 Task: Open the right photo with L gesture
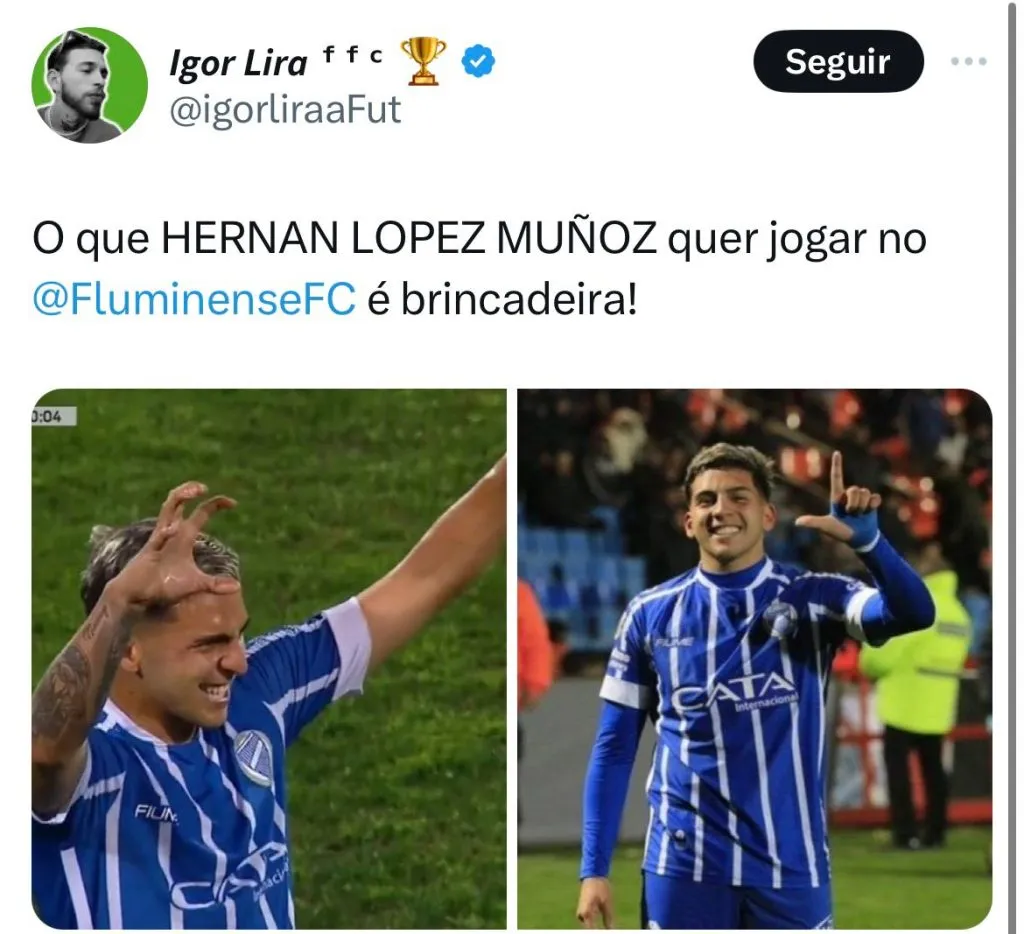pyautogui.click(x=755, y=658)
